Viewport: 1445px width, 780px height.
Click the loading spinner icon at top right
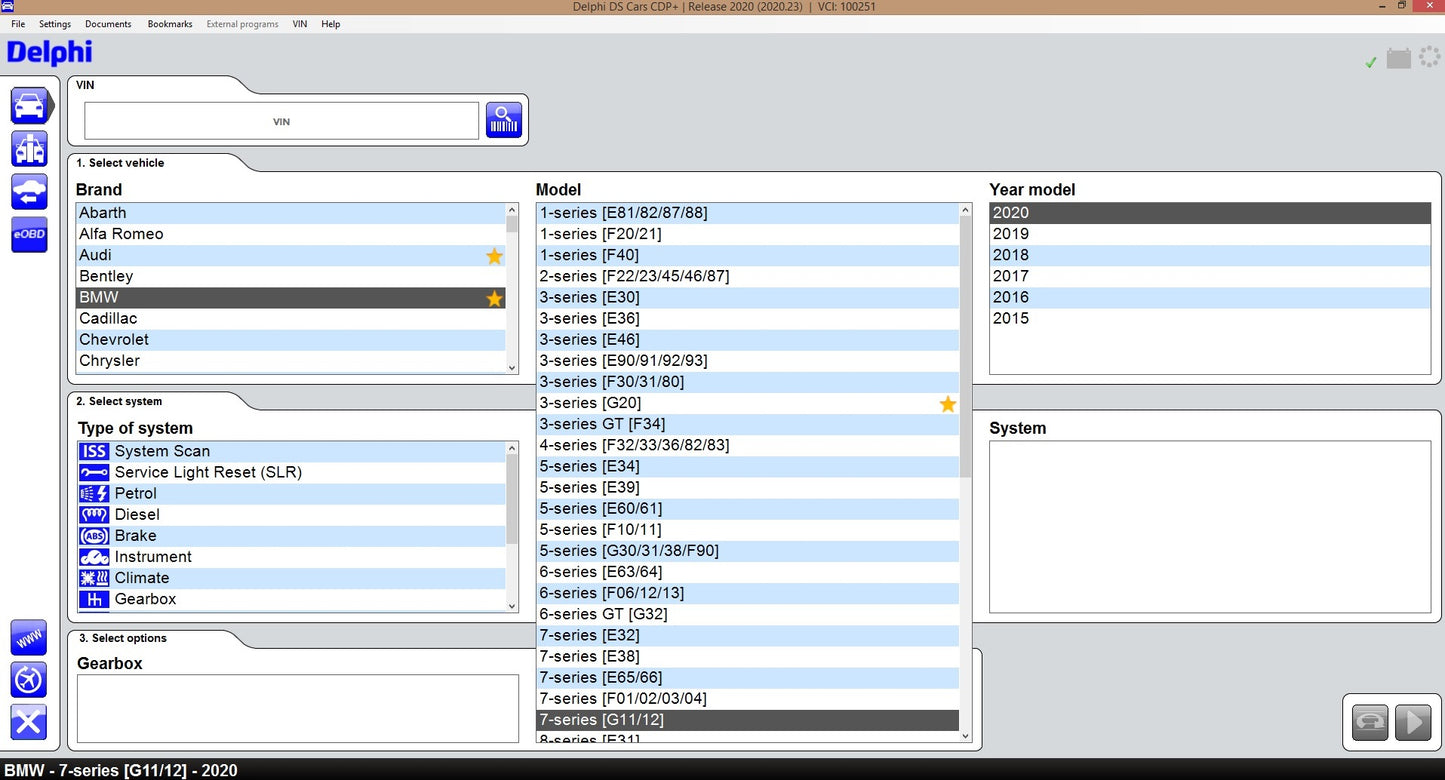pos(1430,58)
